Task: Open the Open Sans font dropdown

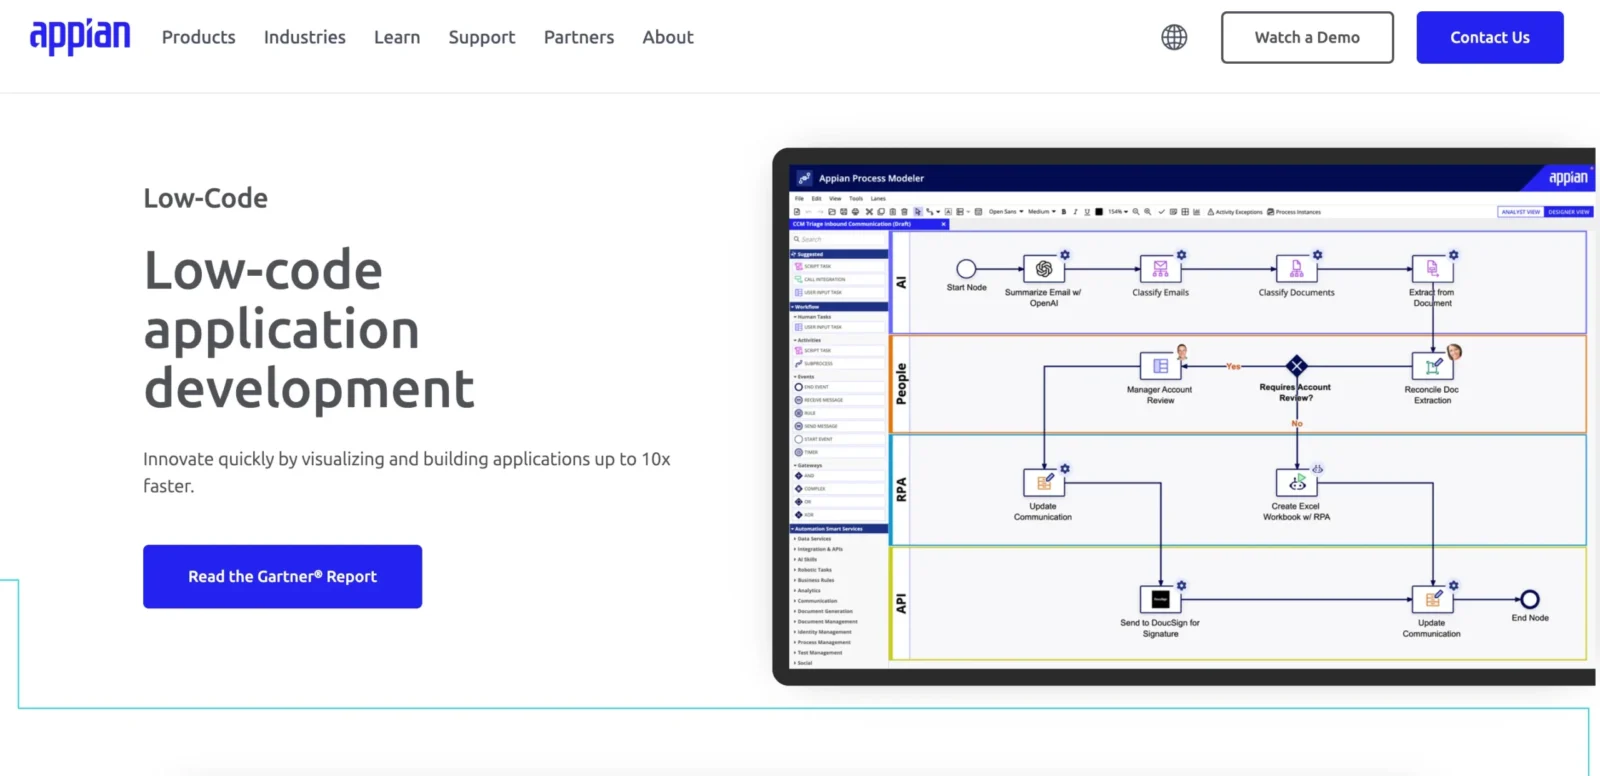Action: [x=1006, y=212]
